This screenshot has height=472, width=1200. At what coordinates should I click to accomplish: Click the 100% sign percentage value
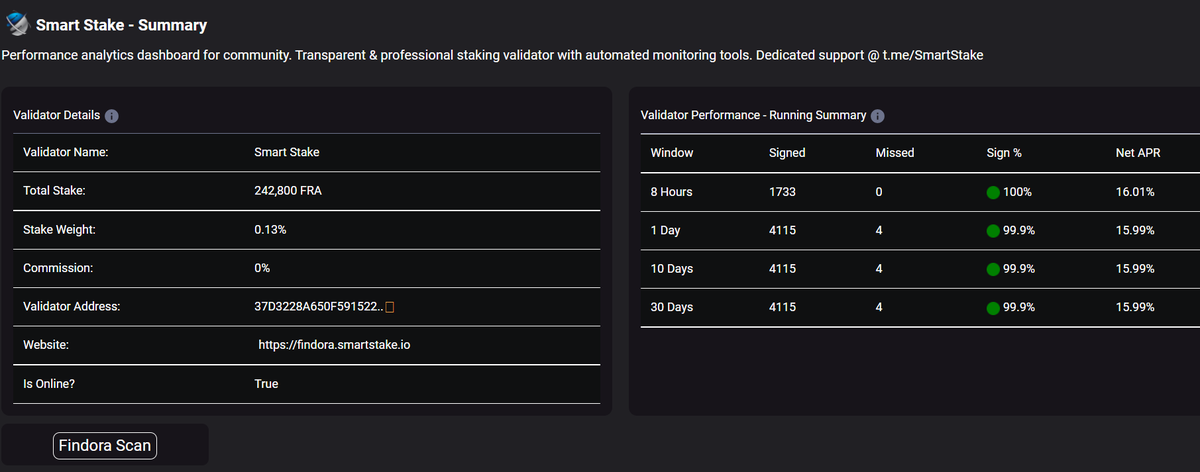[x=1017, y=192]
